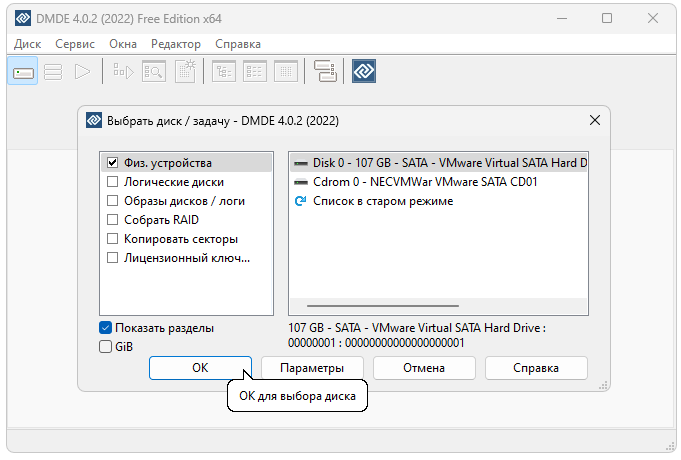The height and width of the screenshot is (460, 681).
Task: Open the tree view toolbar icon
Action: [x=224, y=72]
